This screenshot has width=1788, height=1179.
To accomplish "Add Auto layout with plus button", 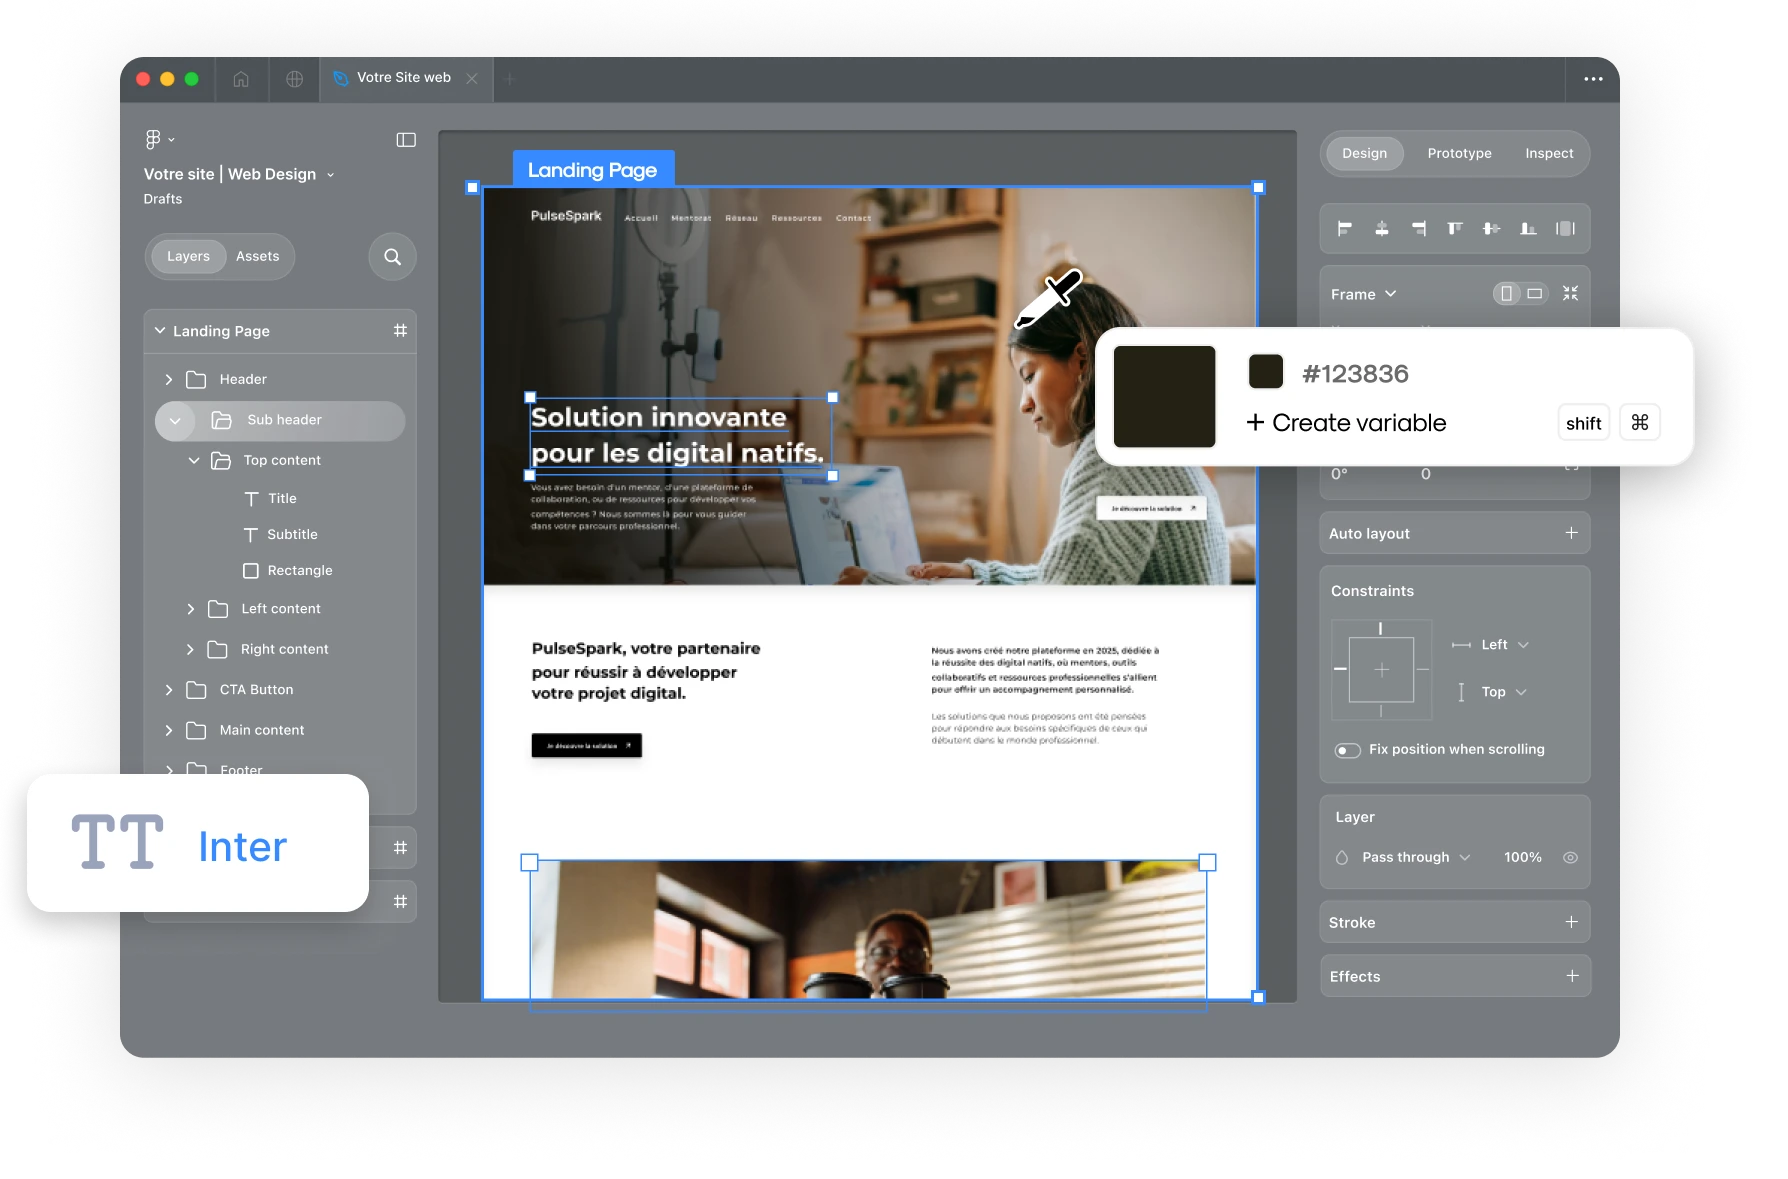I will point(1571,533).
